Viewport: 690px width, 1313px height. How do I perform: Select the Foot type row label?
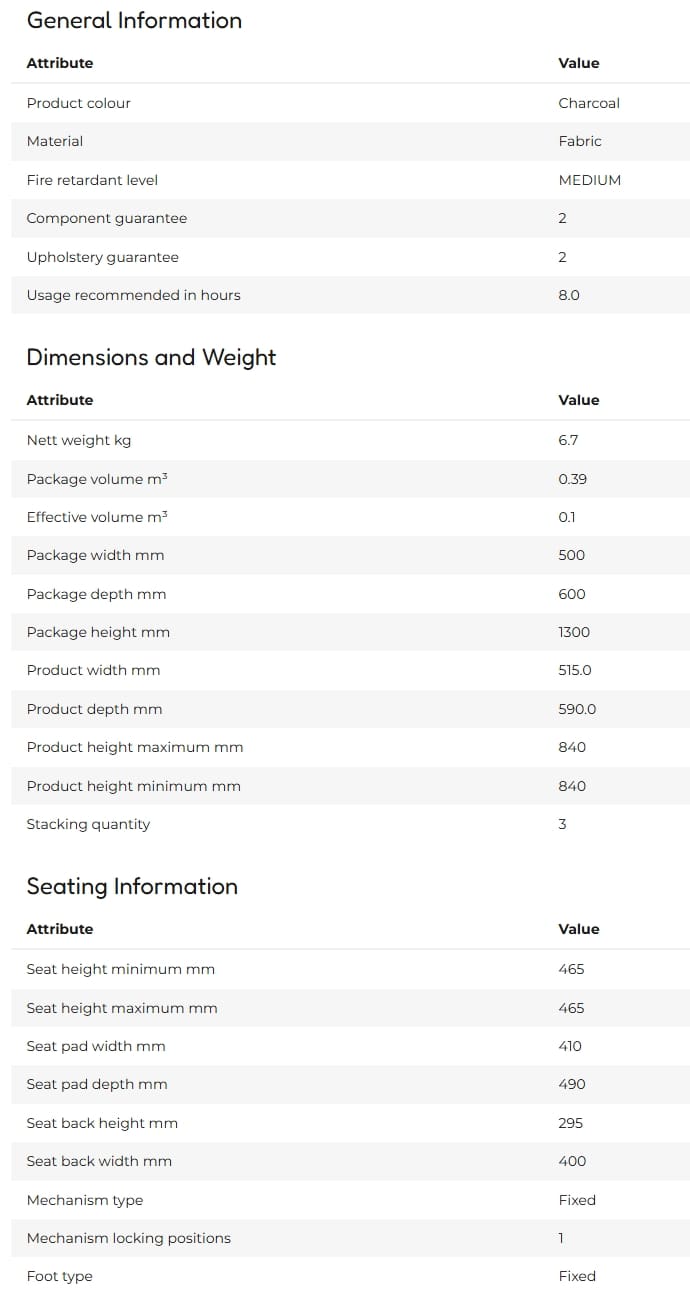click(x=59, y=1276)
